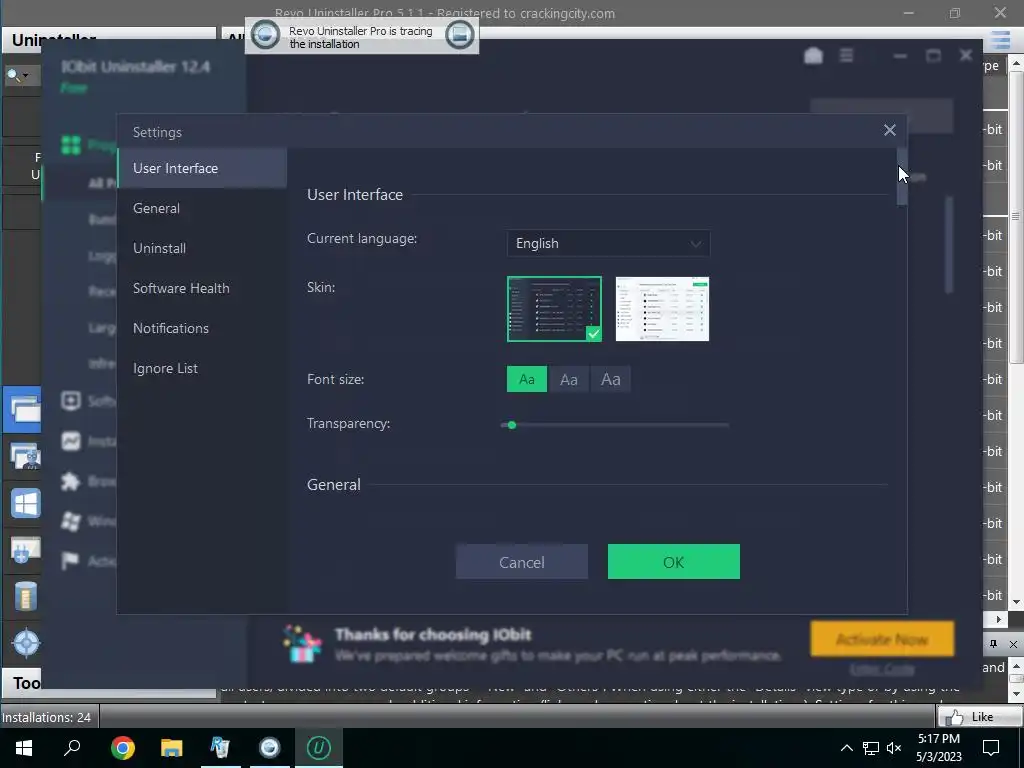1024x768 pixels.
Task: Click IObit Action Center flag icon
Action: click(71, 560)
